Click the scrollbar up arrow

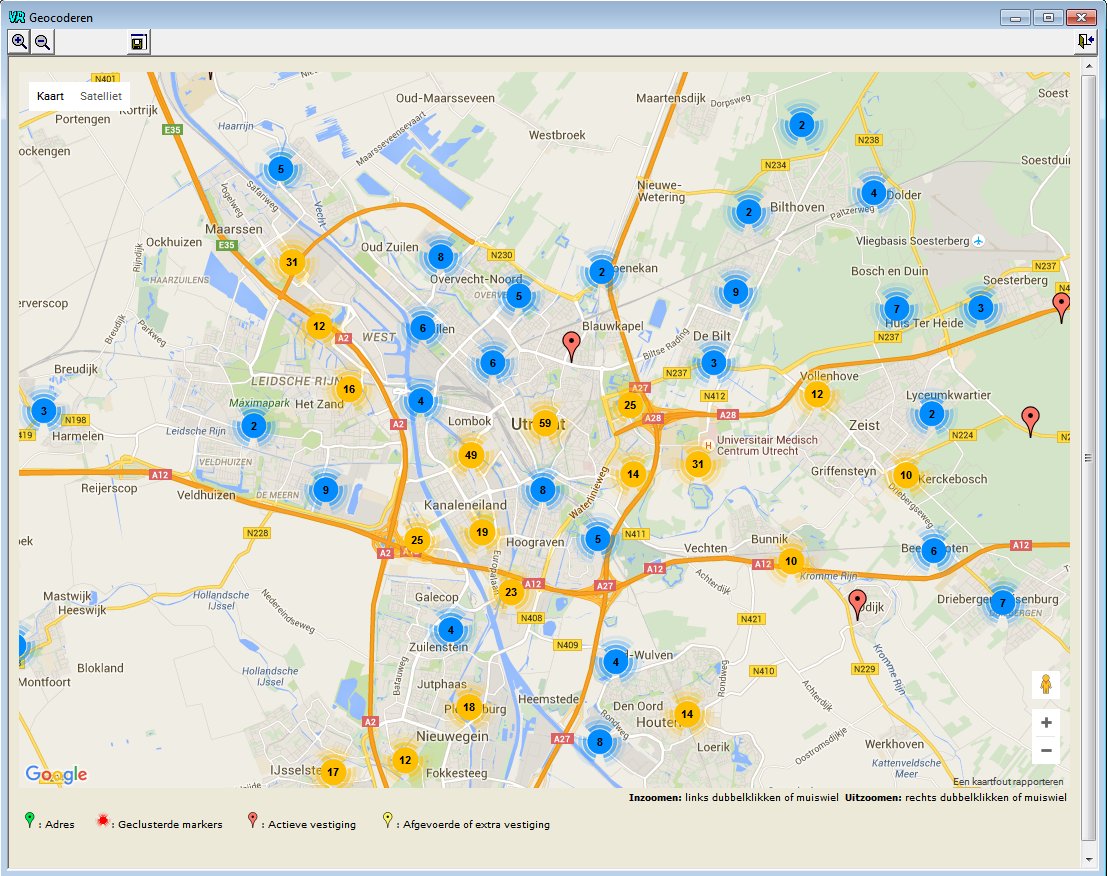1088,66
